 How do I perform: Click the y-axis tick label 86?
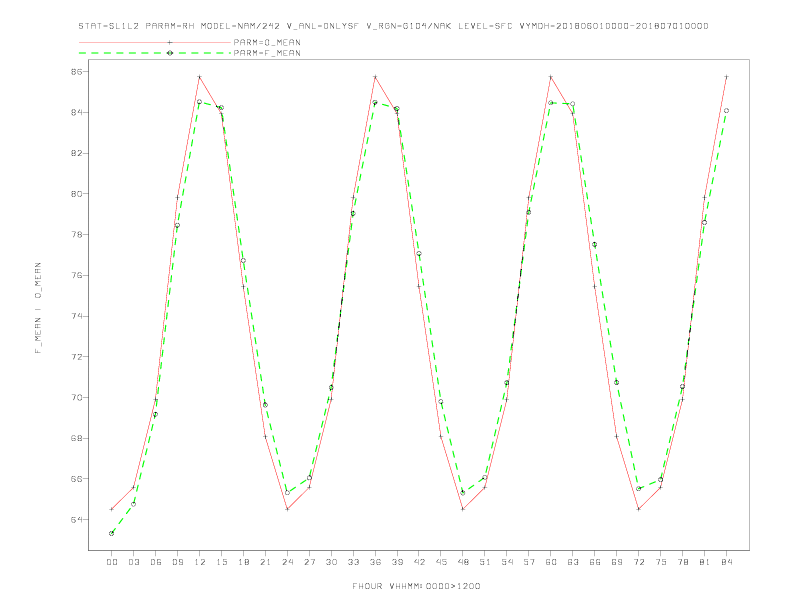click(x=76, y=72)
